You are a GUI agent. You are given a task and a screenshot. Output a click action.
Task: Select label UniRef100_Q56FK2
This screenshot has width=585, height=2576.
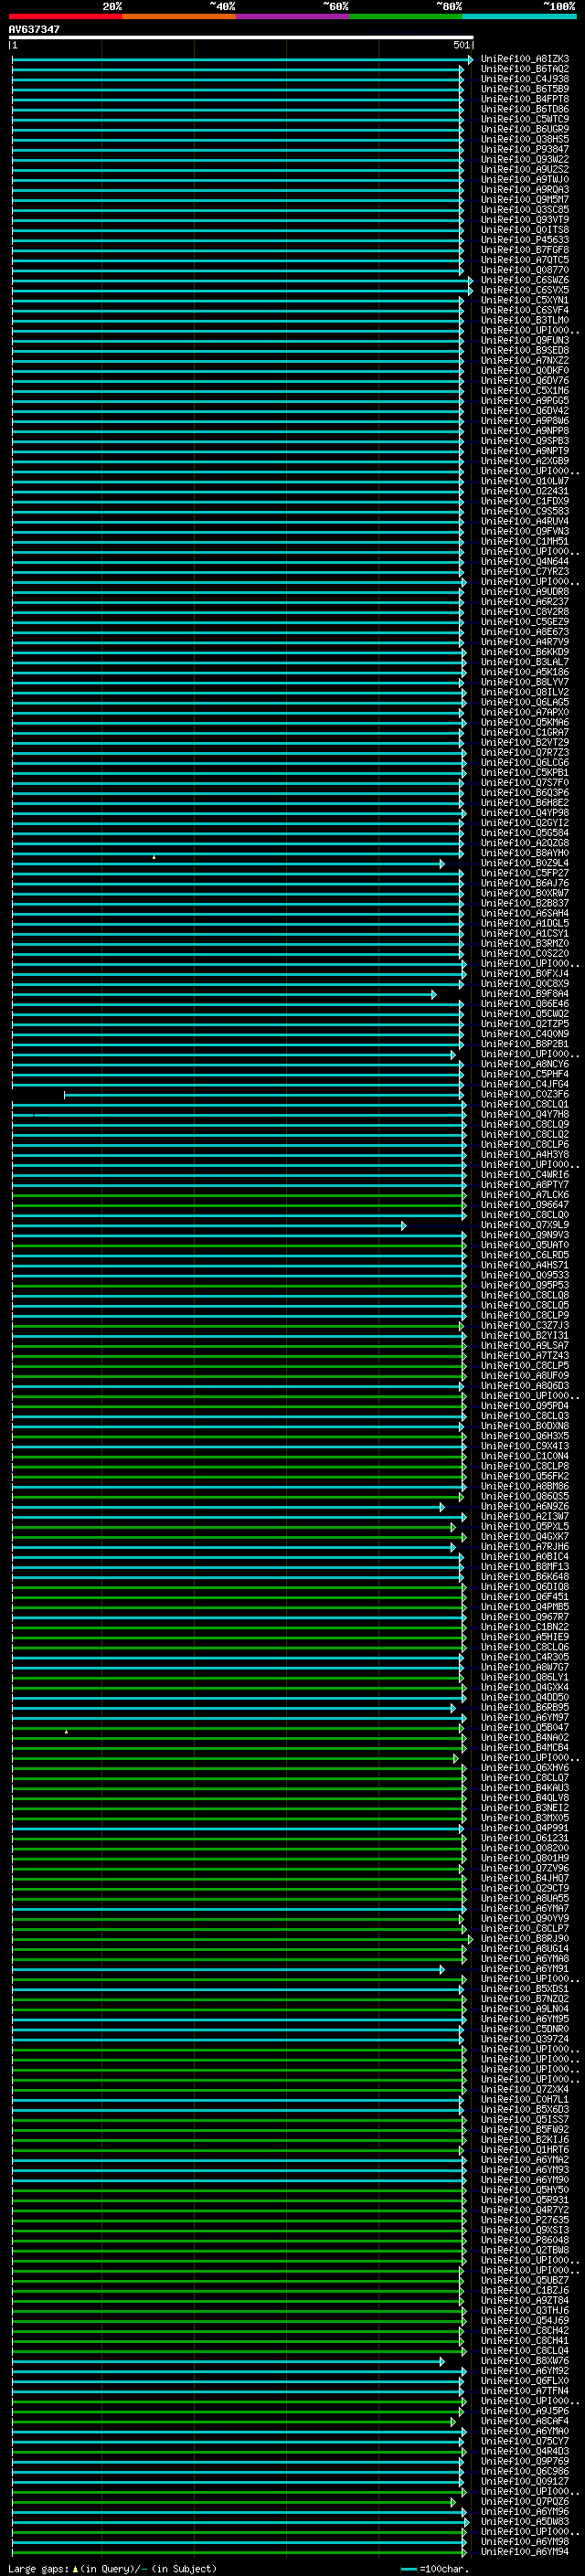coord(524,1476)
